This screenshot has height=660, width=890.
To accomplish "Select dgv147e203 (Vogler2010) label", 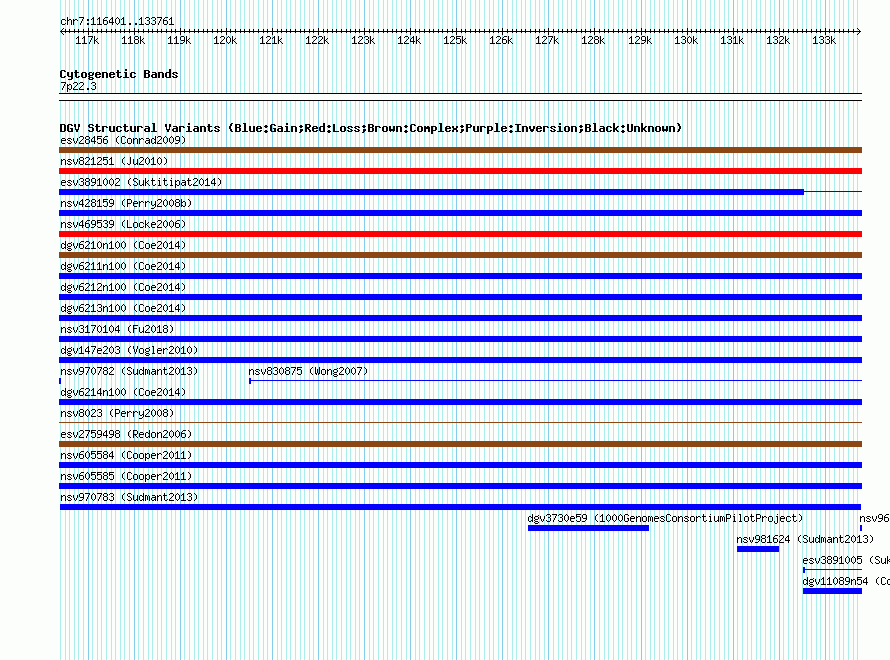I will (129, 350).
